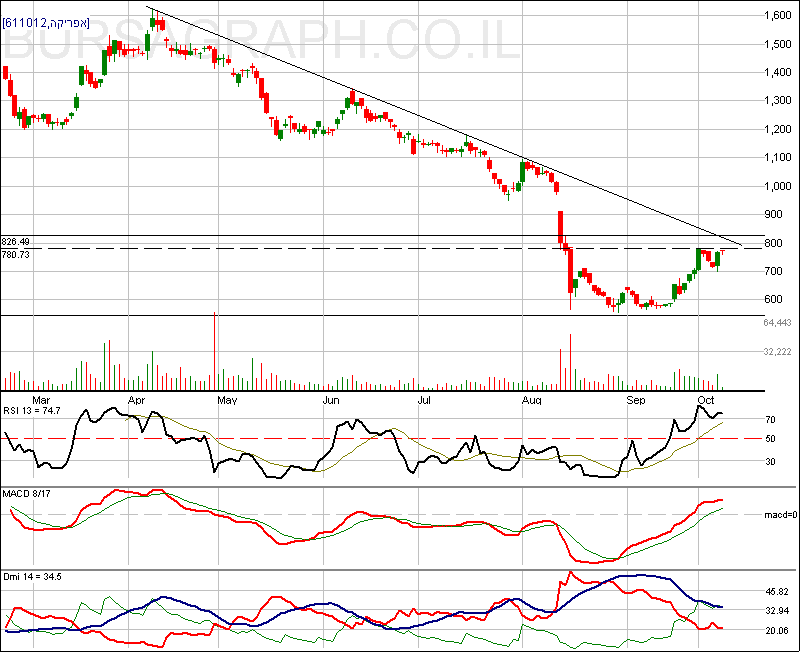Click the 1,400 price axis value

[x=778, y=72]
